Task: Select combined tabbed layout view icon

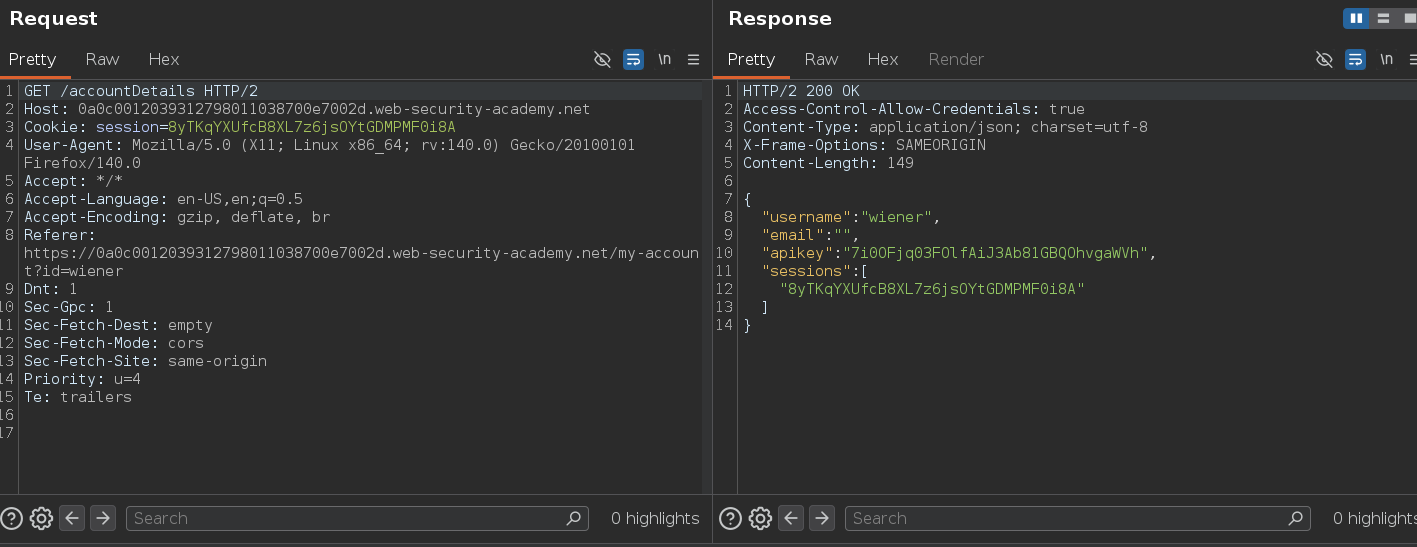Action: pos(1408,18)
